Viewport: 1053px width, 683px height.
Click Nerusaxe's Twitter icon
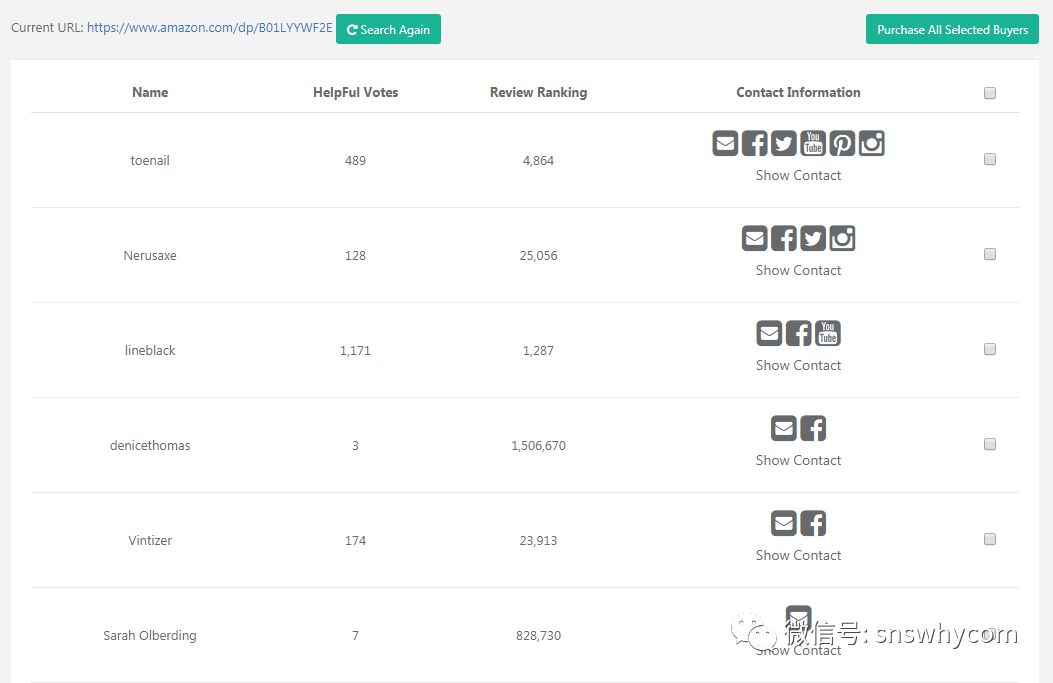(813, 238)
